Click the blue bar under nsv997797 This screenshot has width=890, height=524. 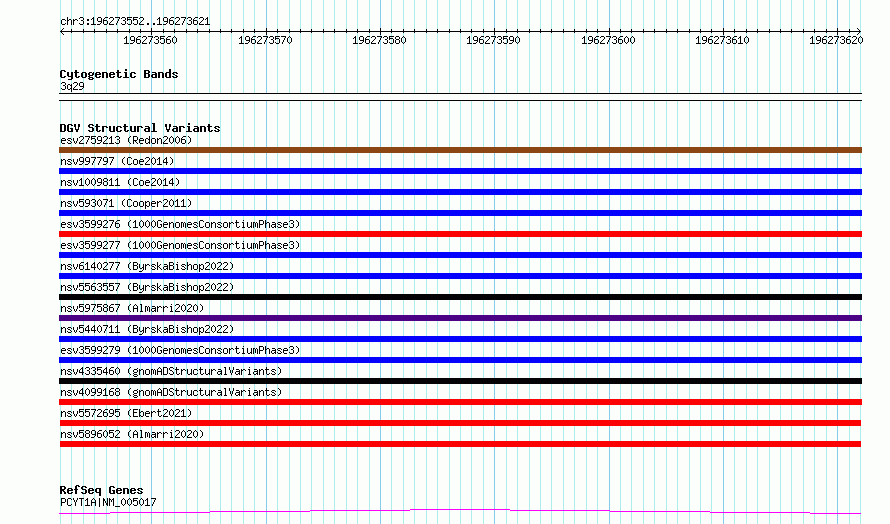(460, 171)
